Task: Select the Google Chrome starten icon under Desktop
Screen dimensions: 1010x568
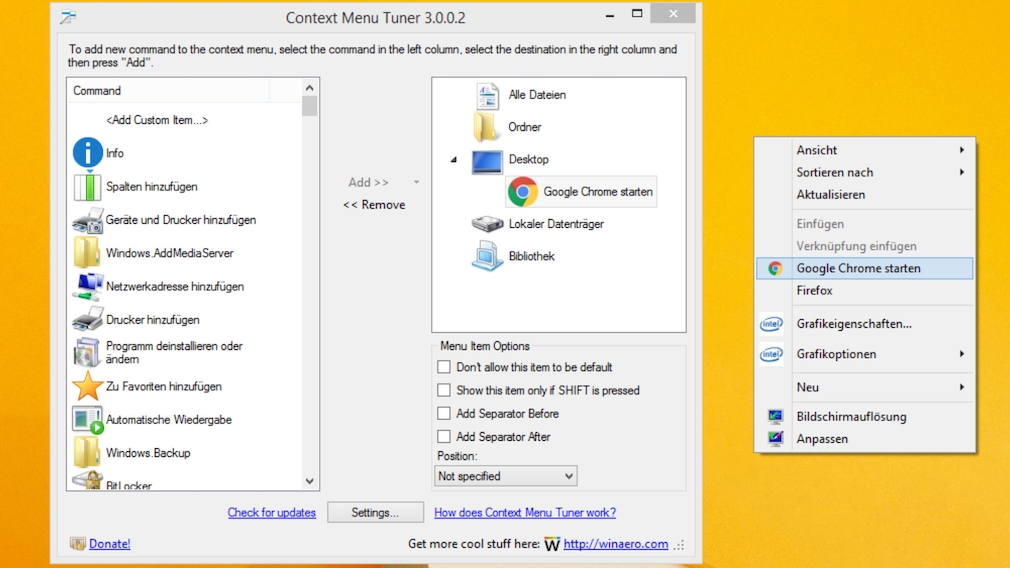Action: (522, 192)
